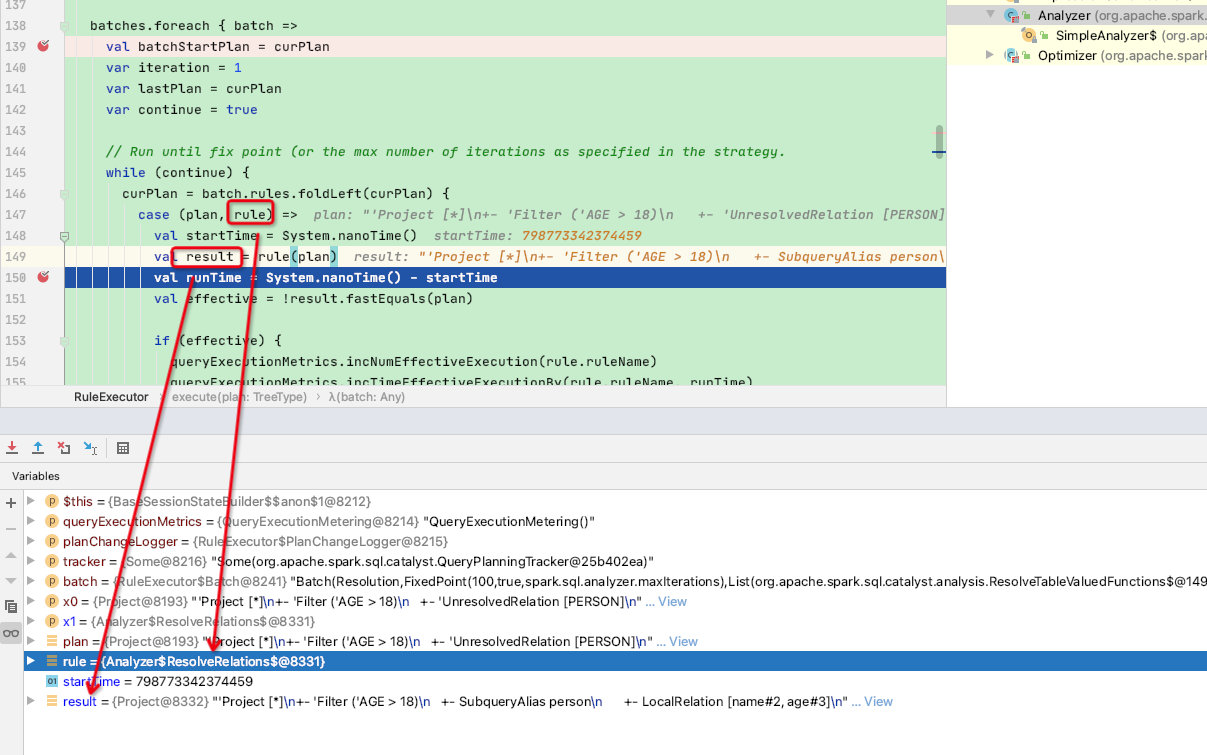
Task: Click the RuleExecutor breadcrumb
Action: (111, 397)
